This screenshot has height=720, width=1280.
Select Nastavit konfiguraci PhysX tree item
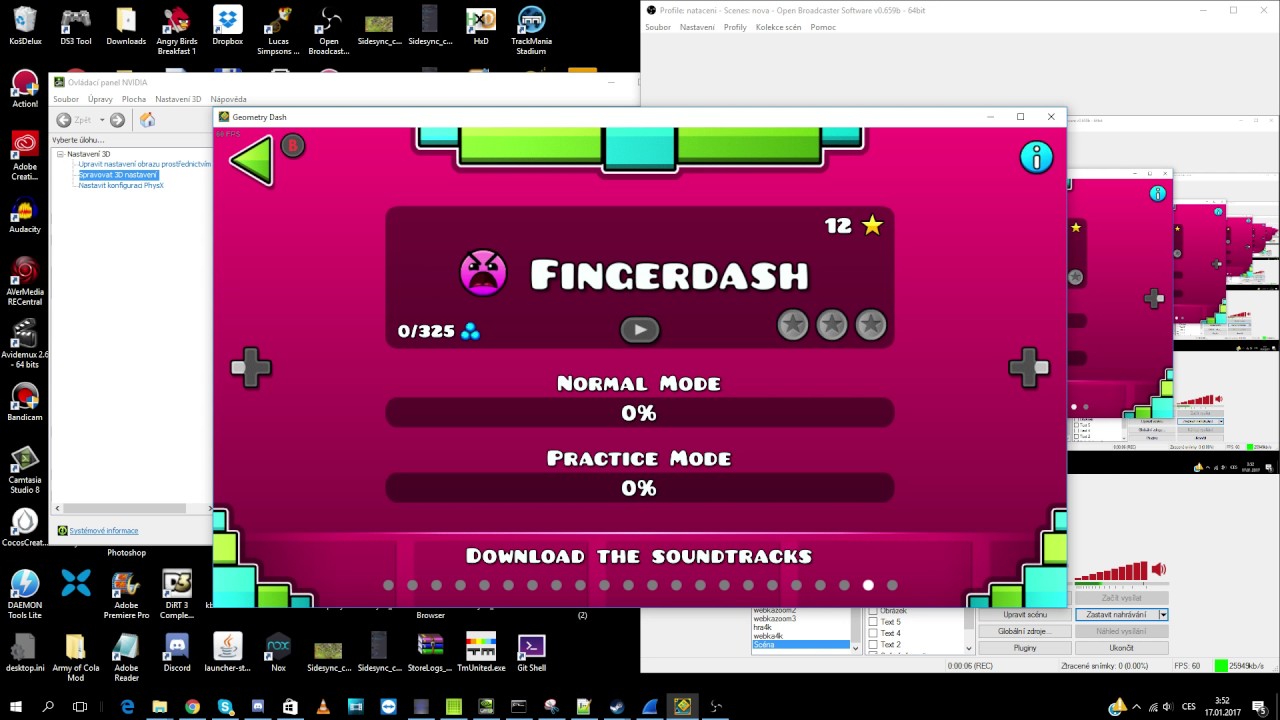click(121, 185)
